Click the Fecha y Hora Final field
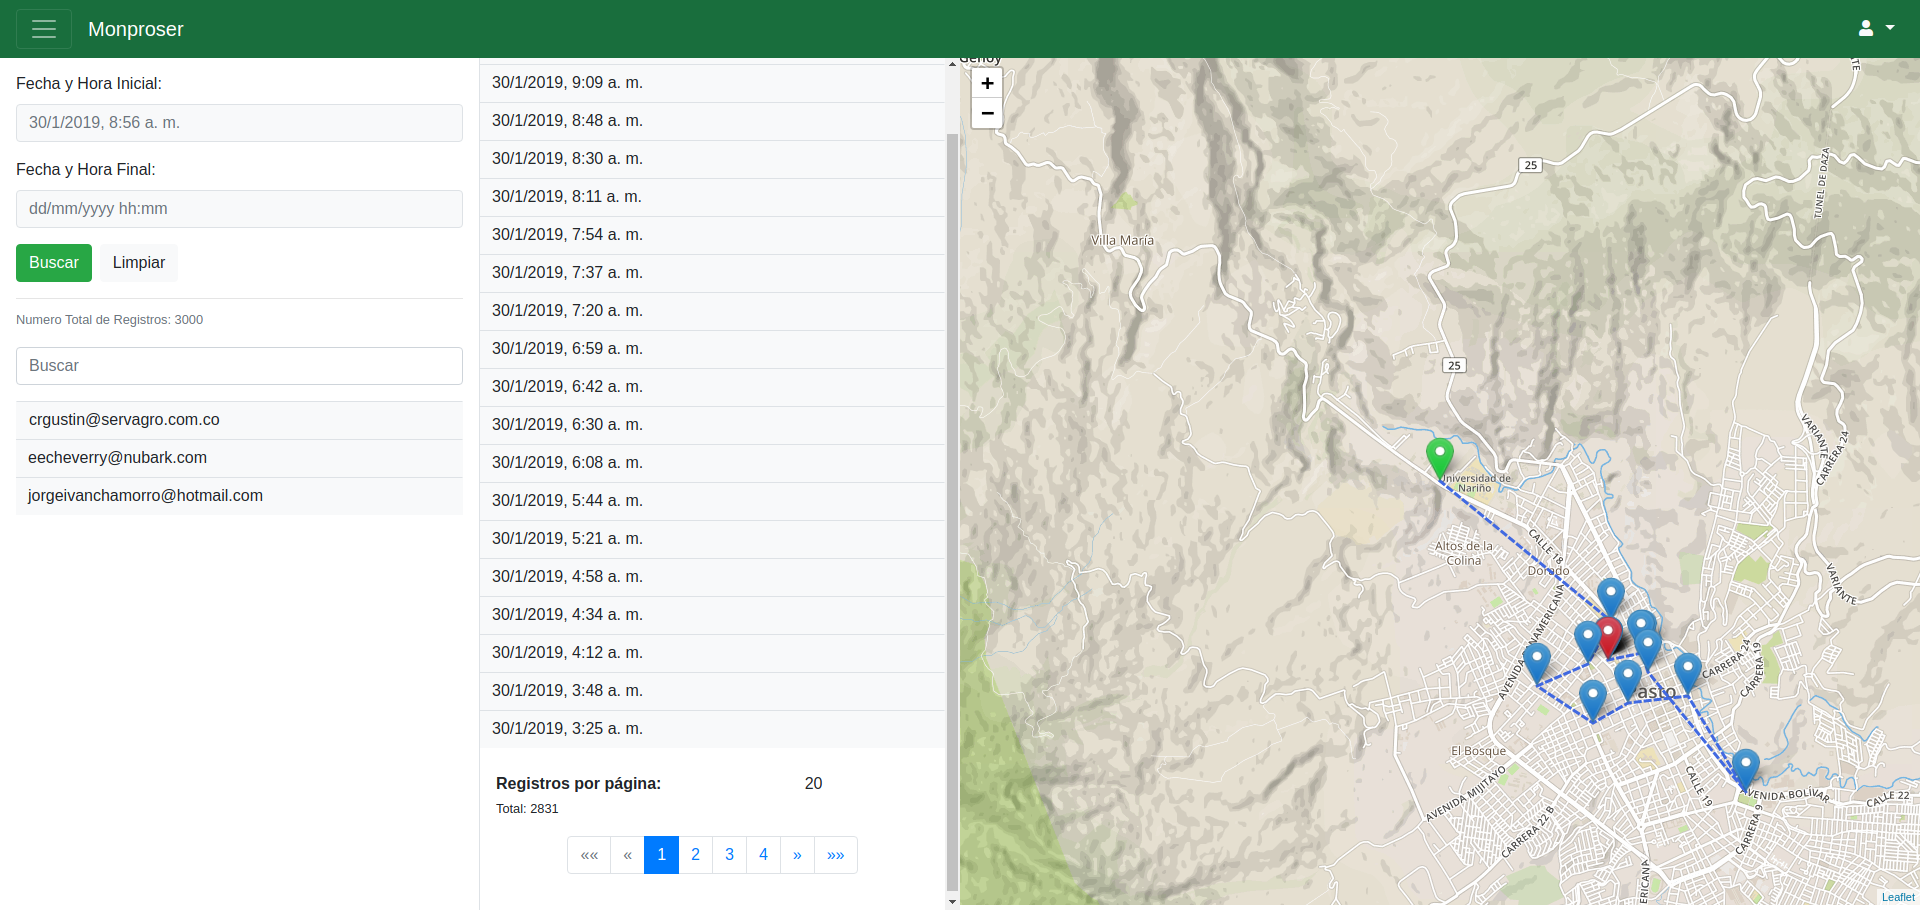The image size is (1920, 910). pos(239,209)
